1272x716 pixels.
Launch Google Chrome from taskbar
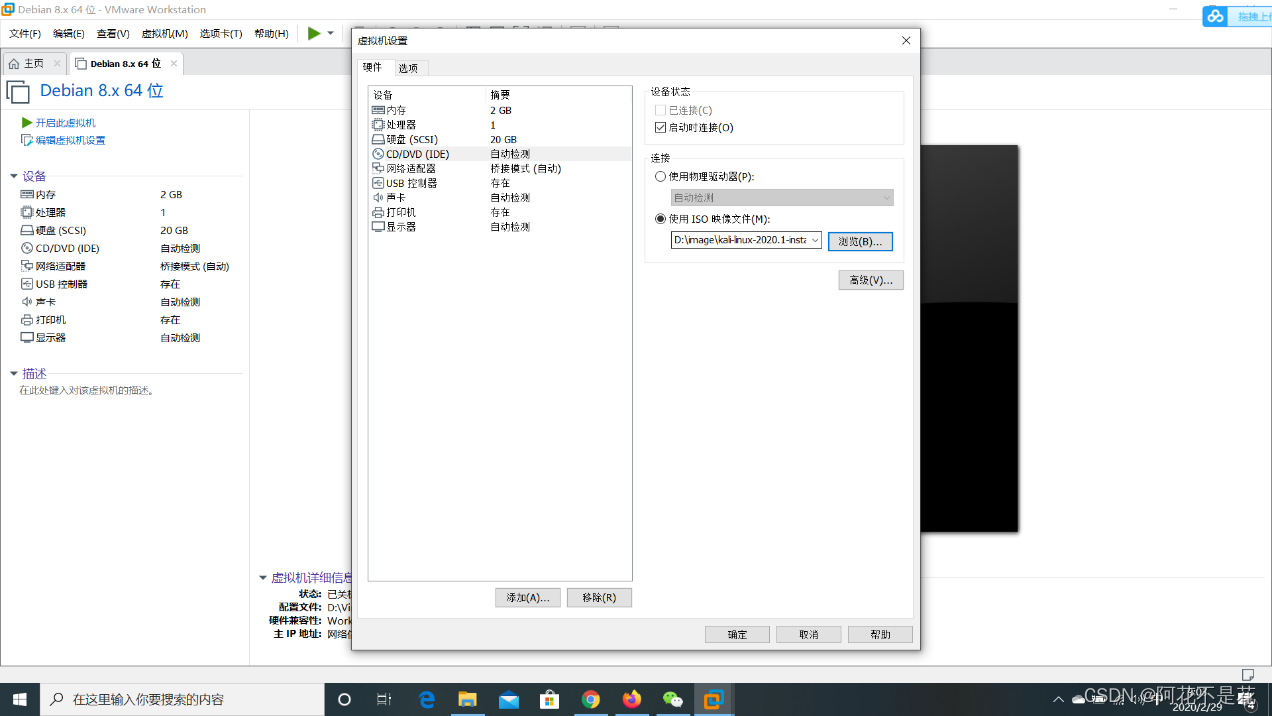click(x=591, y=699)
